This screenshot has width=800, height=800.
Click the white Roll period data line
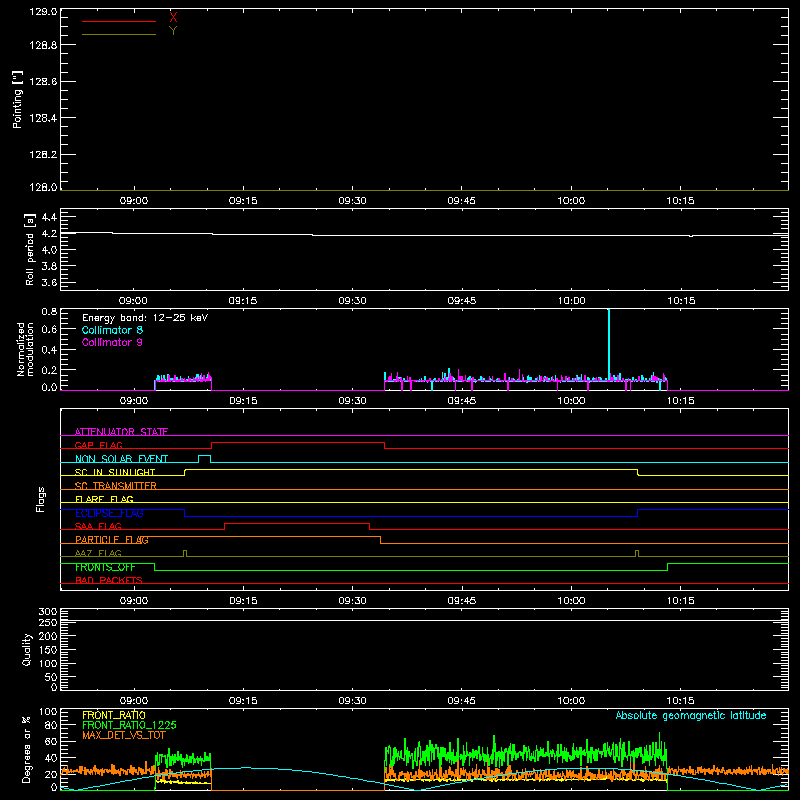tap(424, 235)
